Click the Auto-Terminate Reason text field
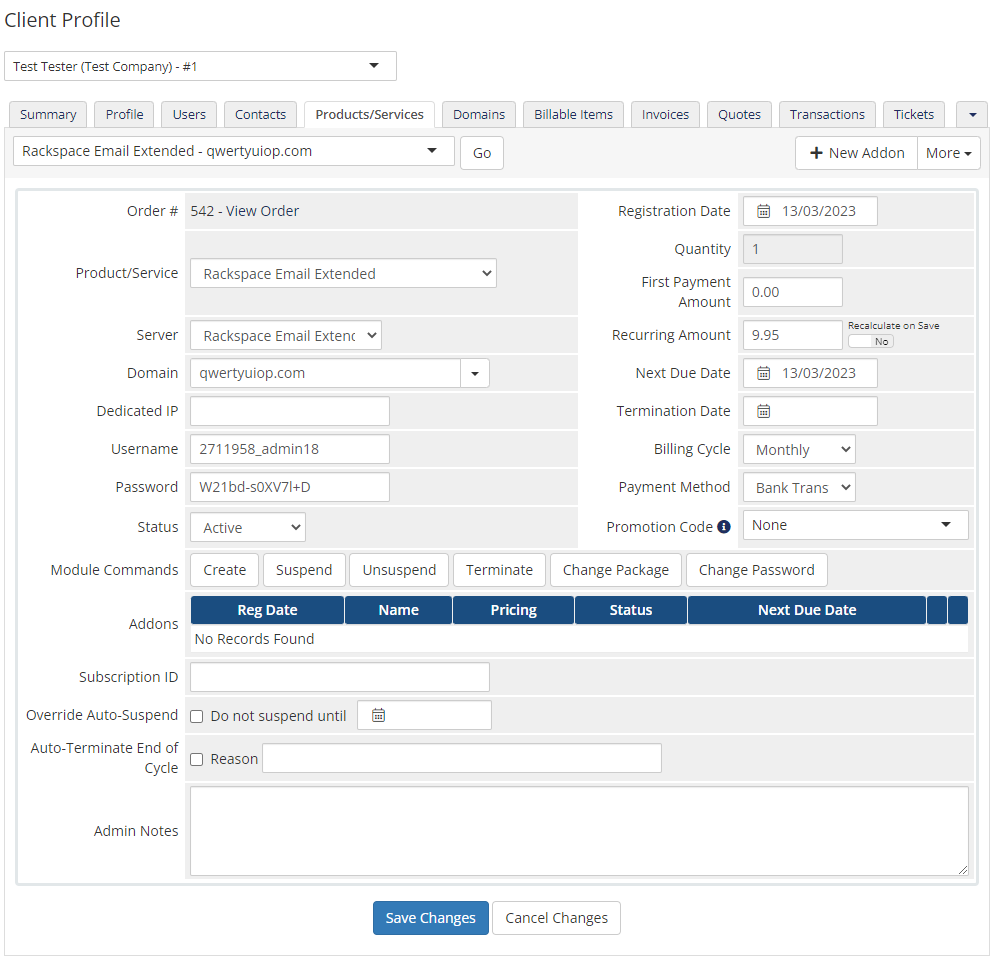Image resolution: width=998 pixels, height=964 pixels. 462,758
